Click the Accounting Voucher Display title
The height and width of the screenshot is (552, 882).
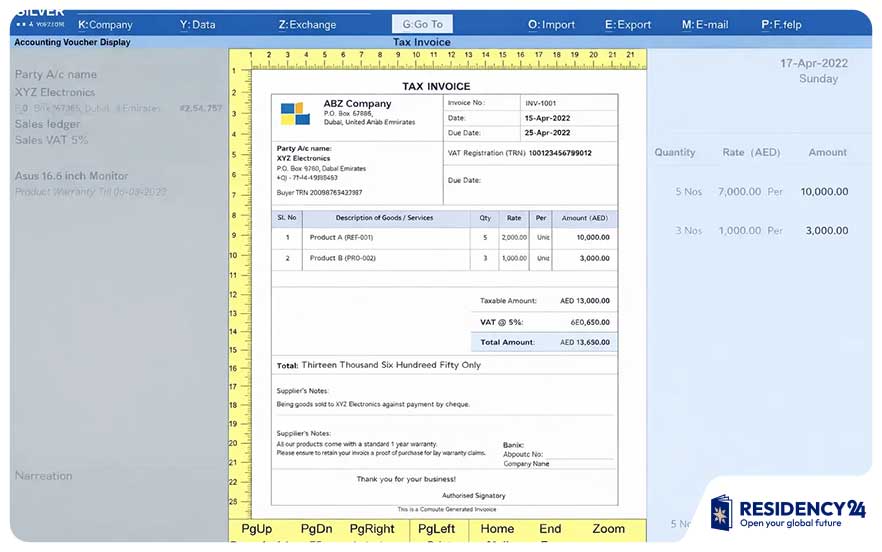(x=72, y=42)
